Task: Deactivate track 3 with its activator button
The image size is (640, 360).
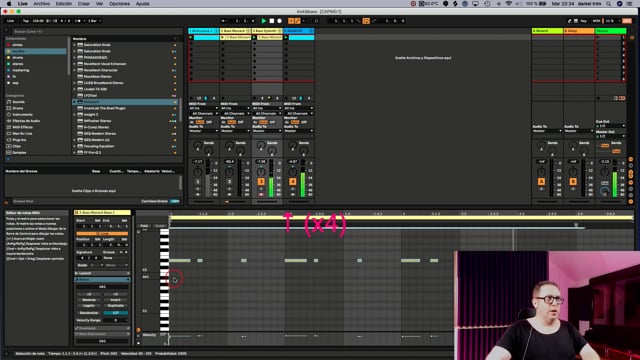Action: point(261,182)
